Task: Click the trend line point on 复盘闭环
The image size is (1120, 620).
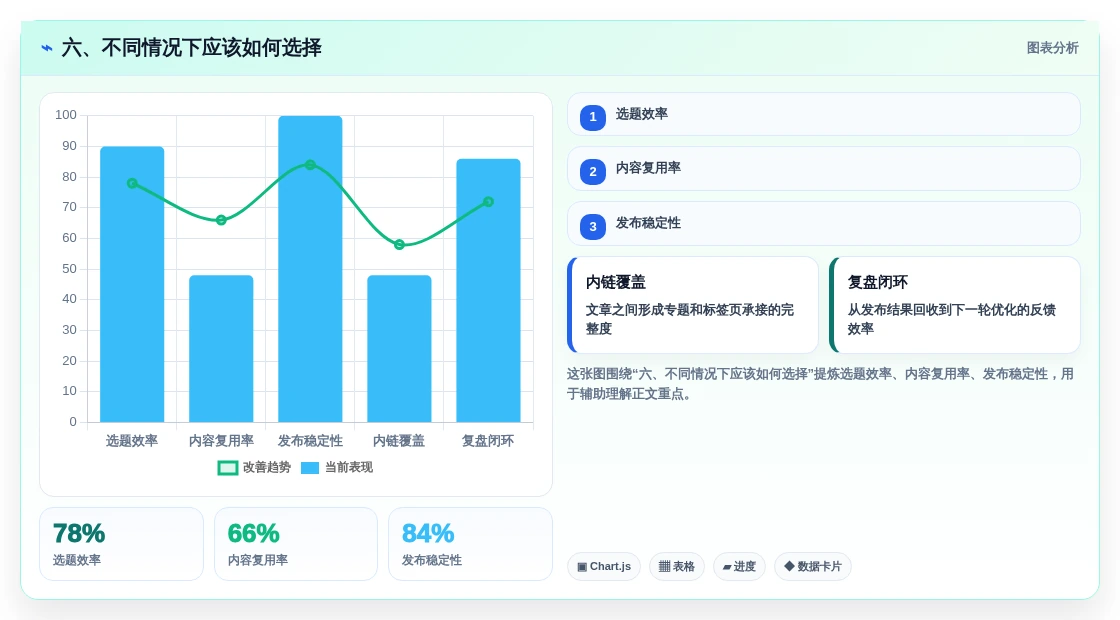Action: click(x=489, y=202)
